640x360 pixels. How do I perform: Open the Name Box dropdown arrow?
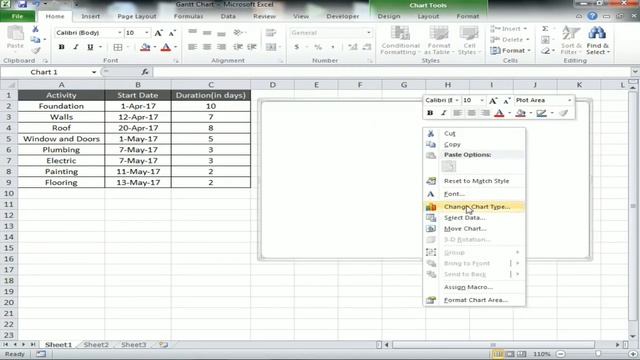point(94,72)
